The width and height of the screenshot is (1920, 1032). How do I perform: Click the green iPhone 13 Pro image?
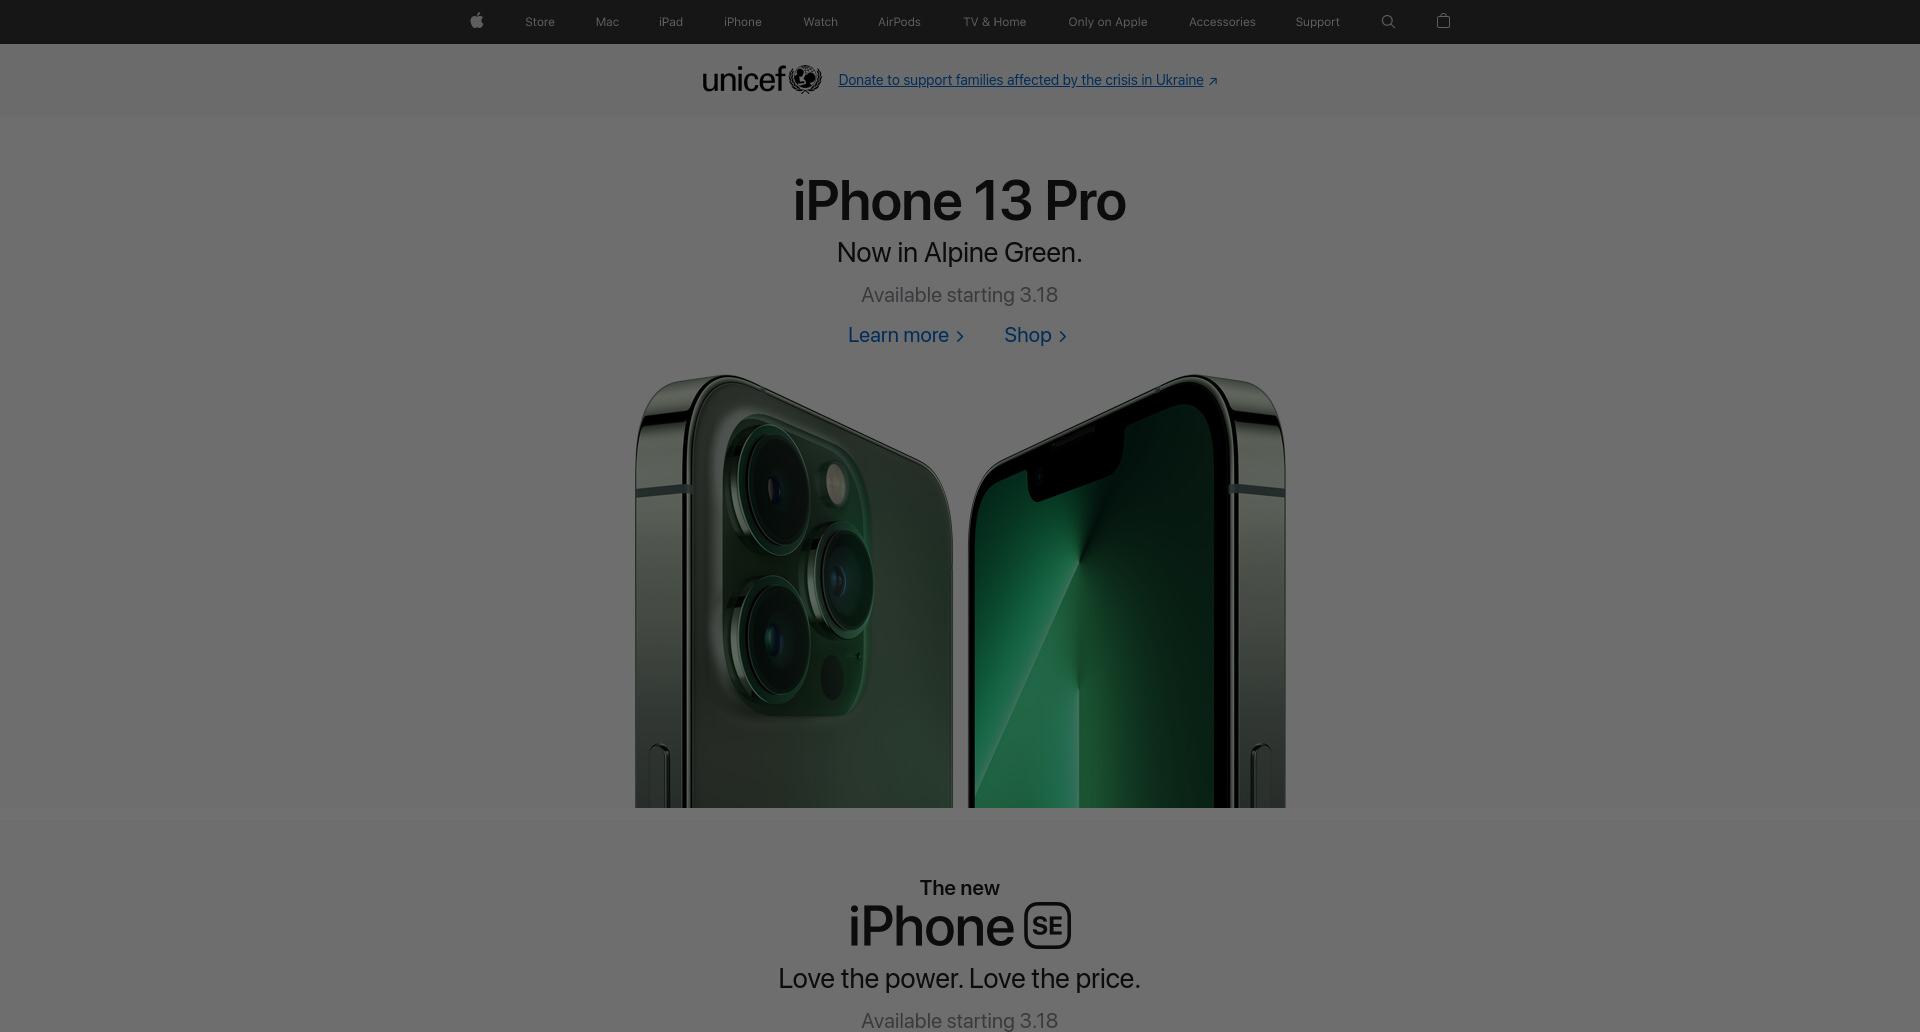(x=960, y=591)
